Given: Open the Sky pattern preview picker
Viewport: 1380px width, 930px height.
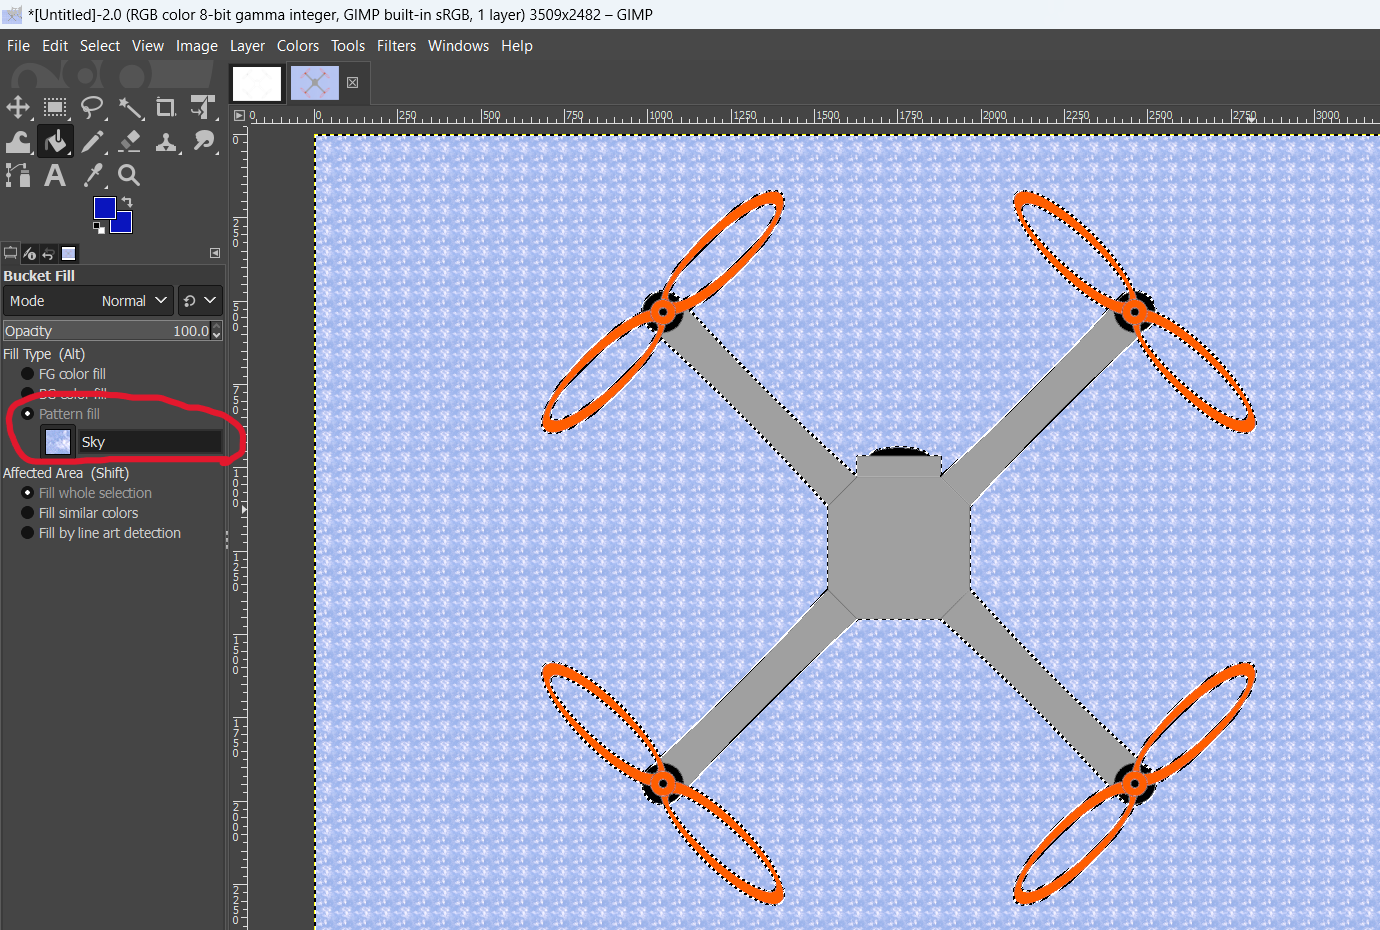Looking at the screenshot, I should click(x=58, y=441).
